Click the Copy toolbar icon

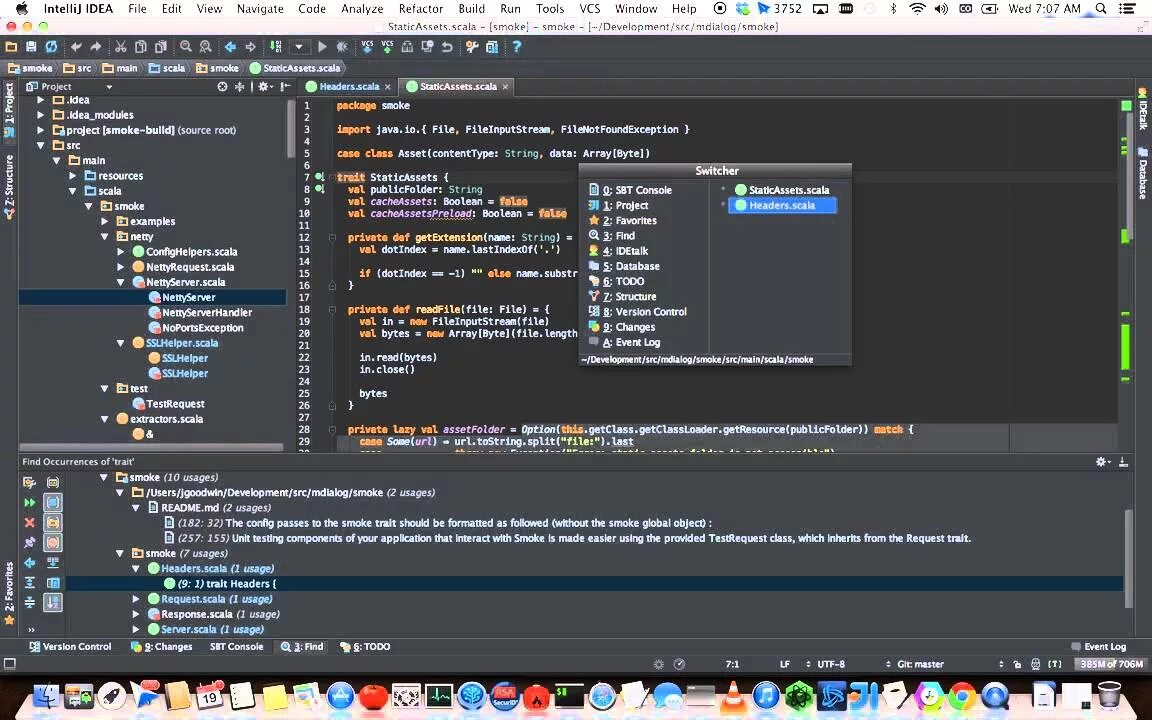(x=140, y=47)
